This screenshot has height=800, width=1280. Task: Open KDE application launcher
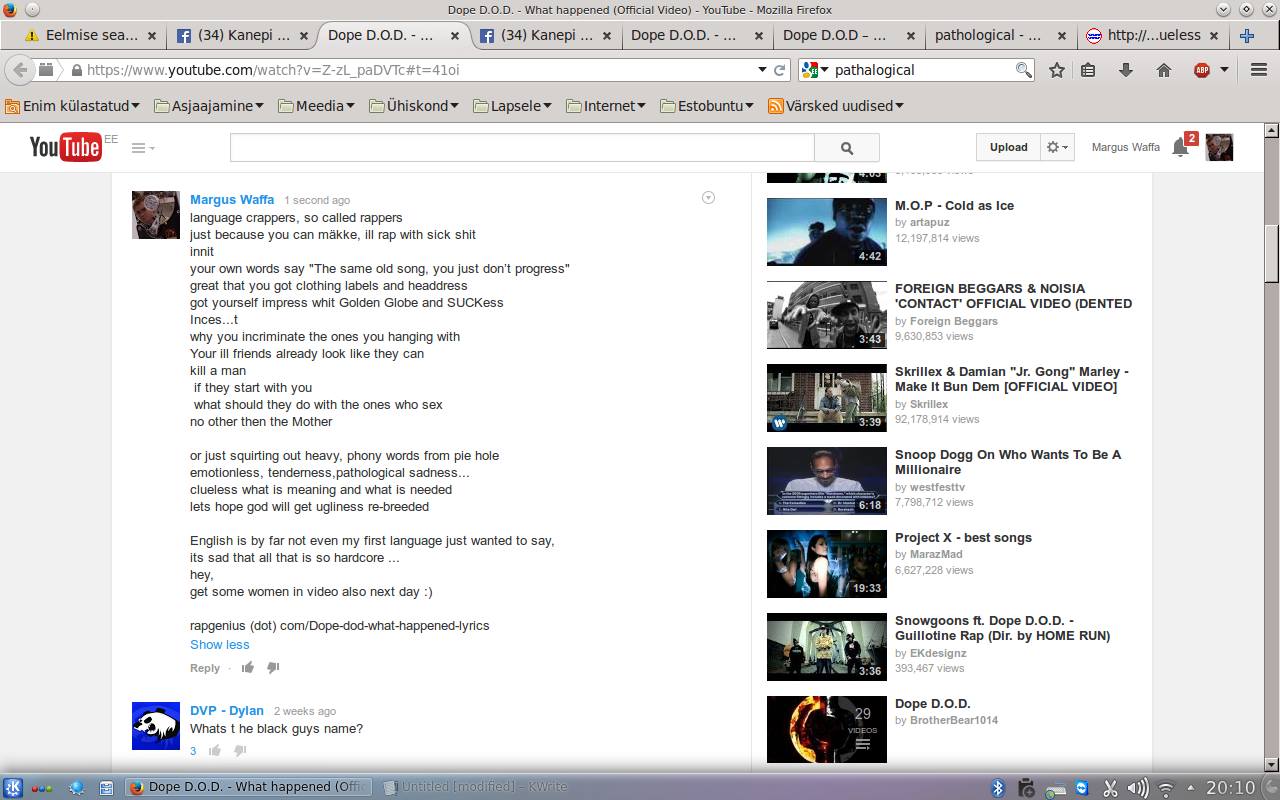click(x=13, y=787)
